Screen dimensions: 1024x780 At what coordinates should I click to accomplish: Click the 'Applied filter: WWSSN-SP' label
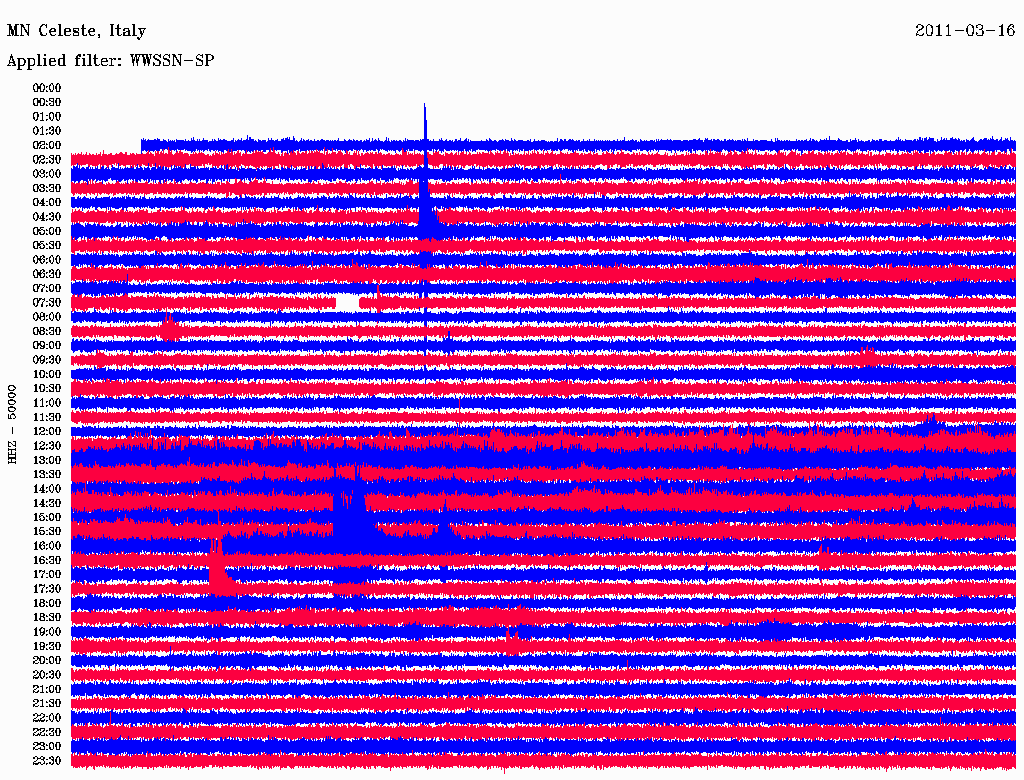[110, 61]
